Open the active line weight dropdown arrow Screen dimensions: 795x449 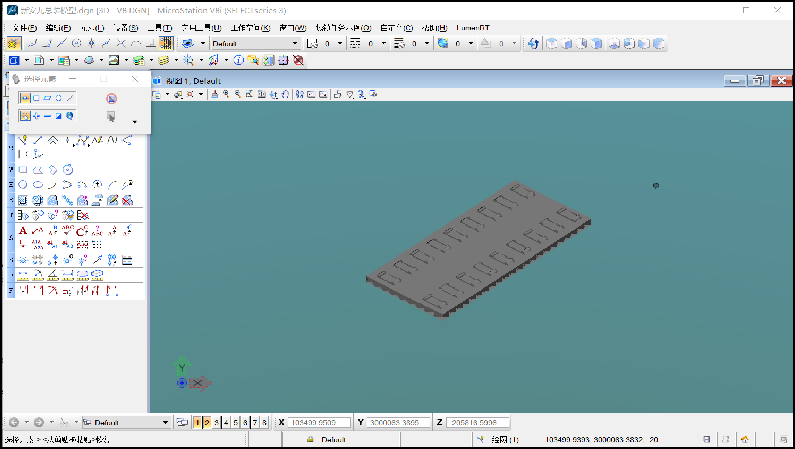[427, 44]
